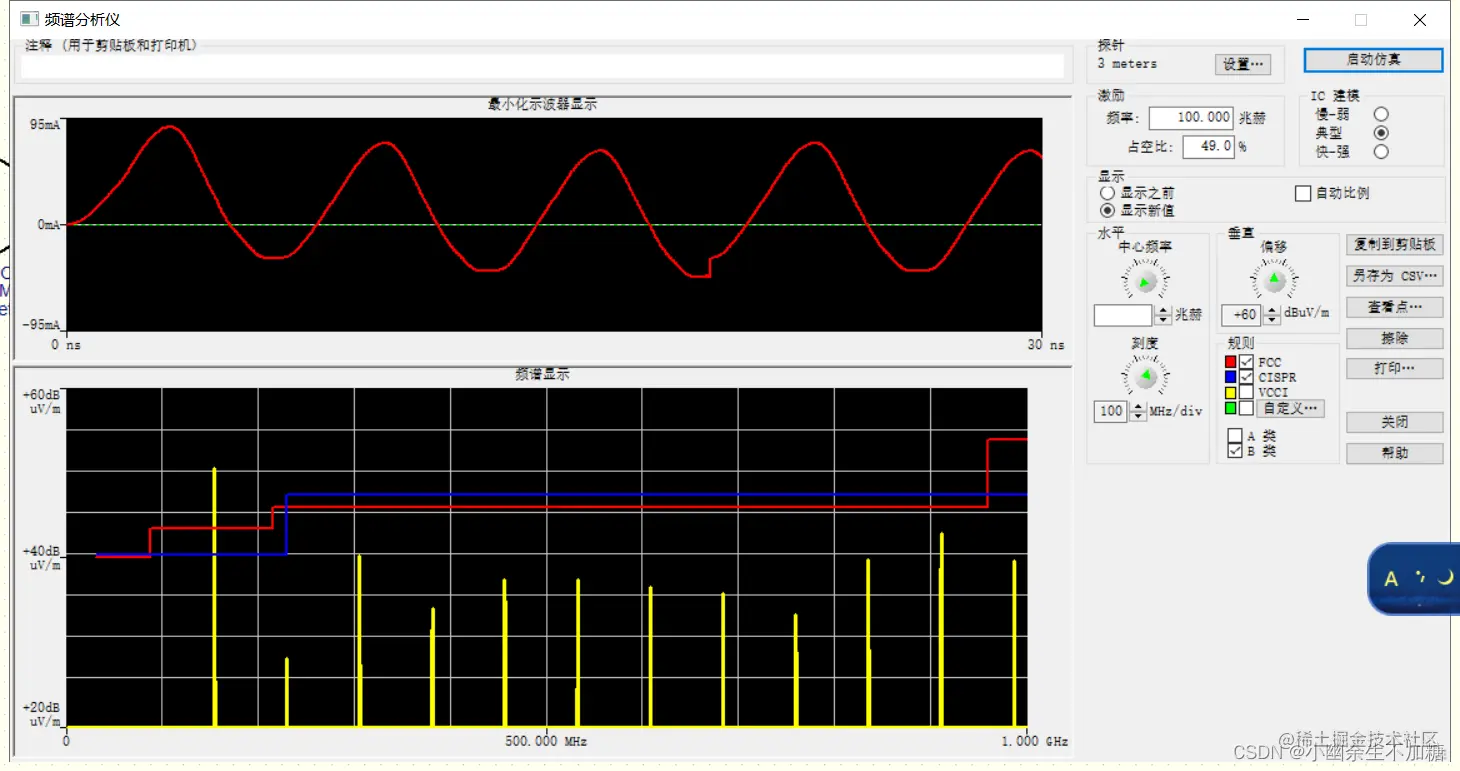Click the '1.000 GHz' axis label
Image resolution: width=1460 pixels, height=771 pixels.
click(x=1034, y=741)
